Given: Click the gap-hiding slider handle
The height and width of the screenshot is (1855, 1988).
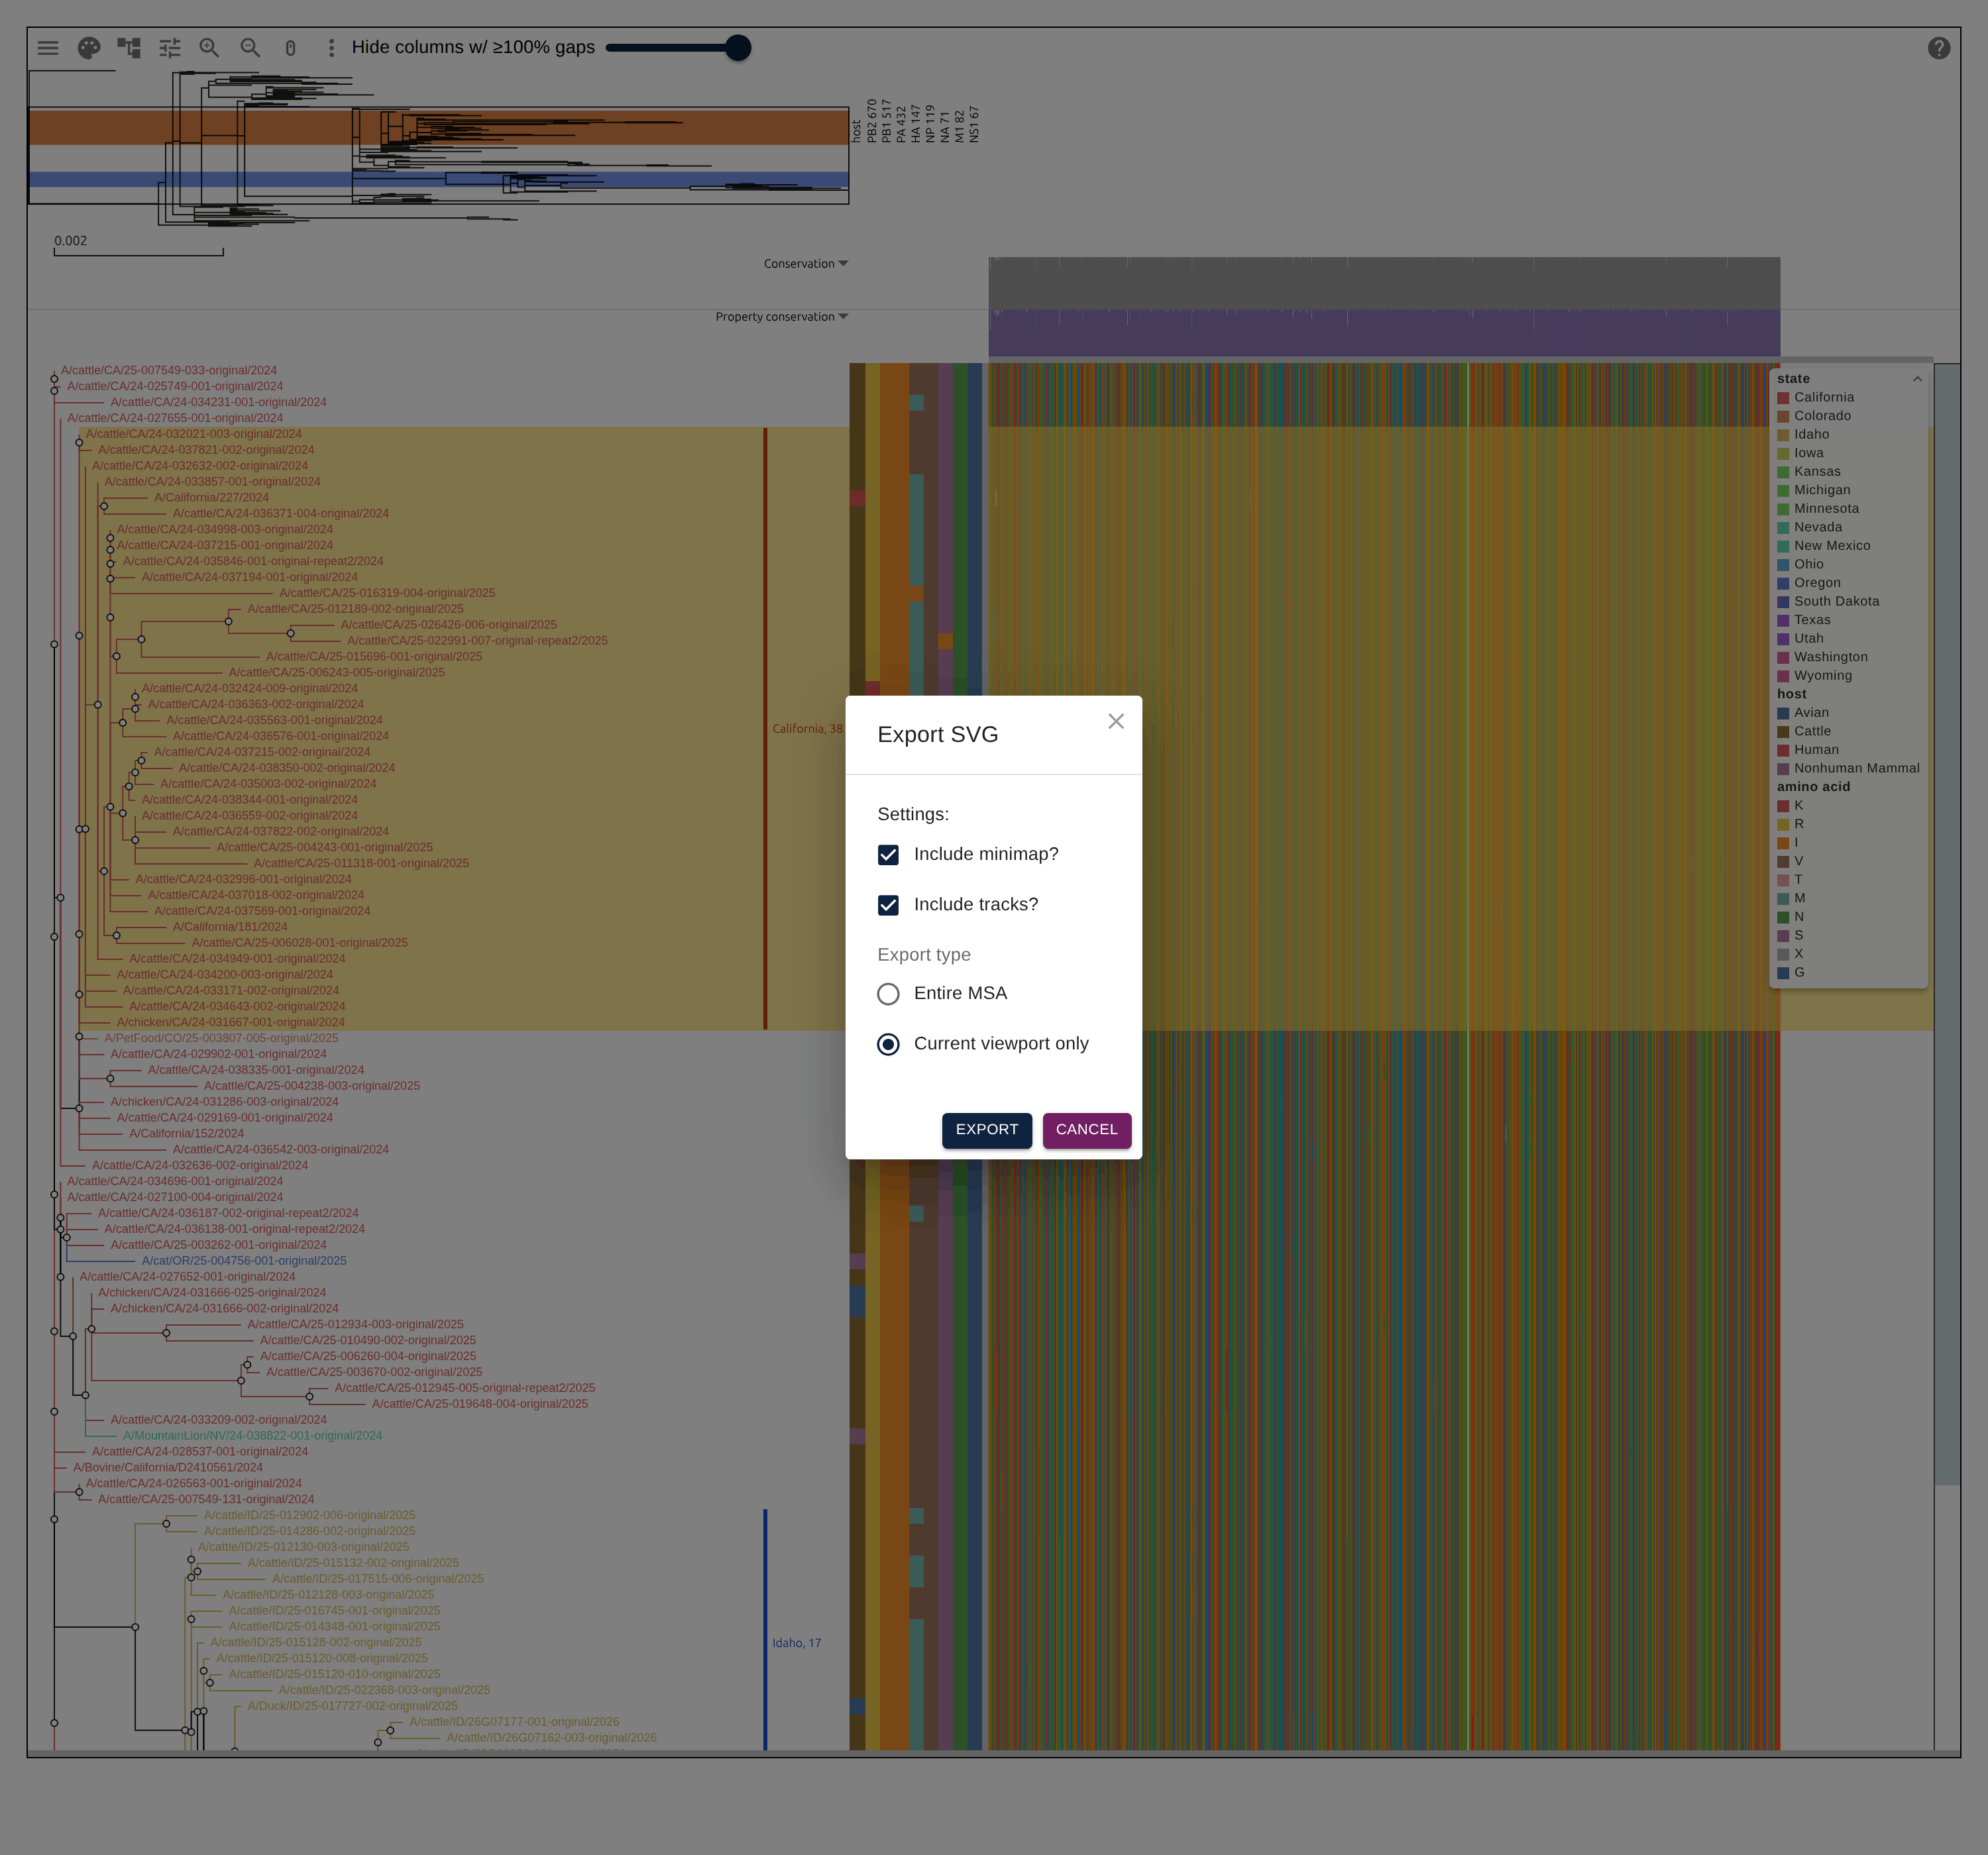Looking at the screenshot, I should pos(738,48).
